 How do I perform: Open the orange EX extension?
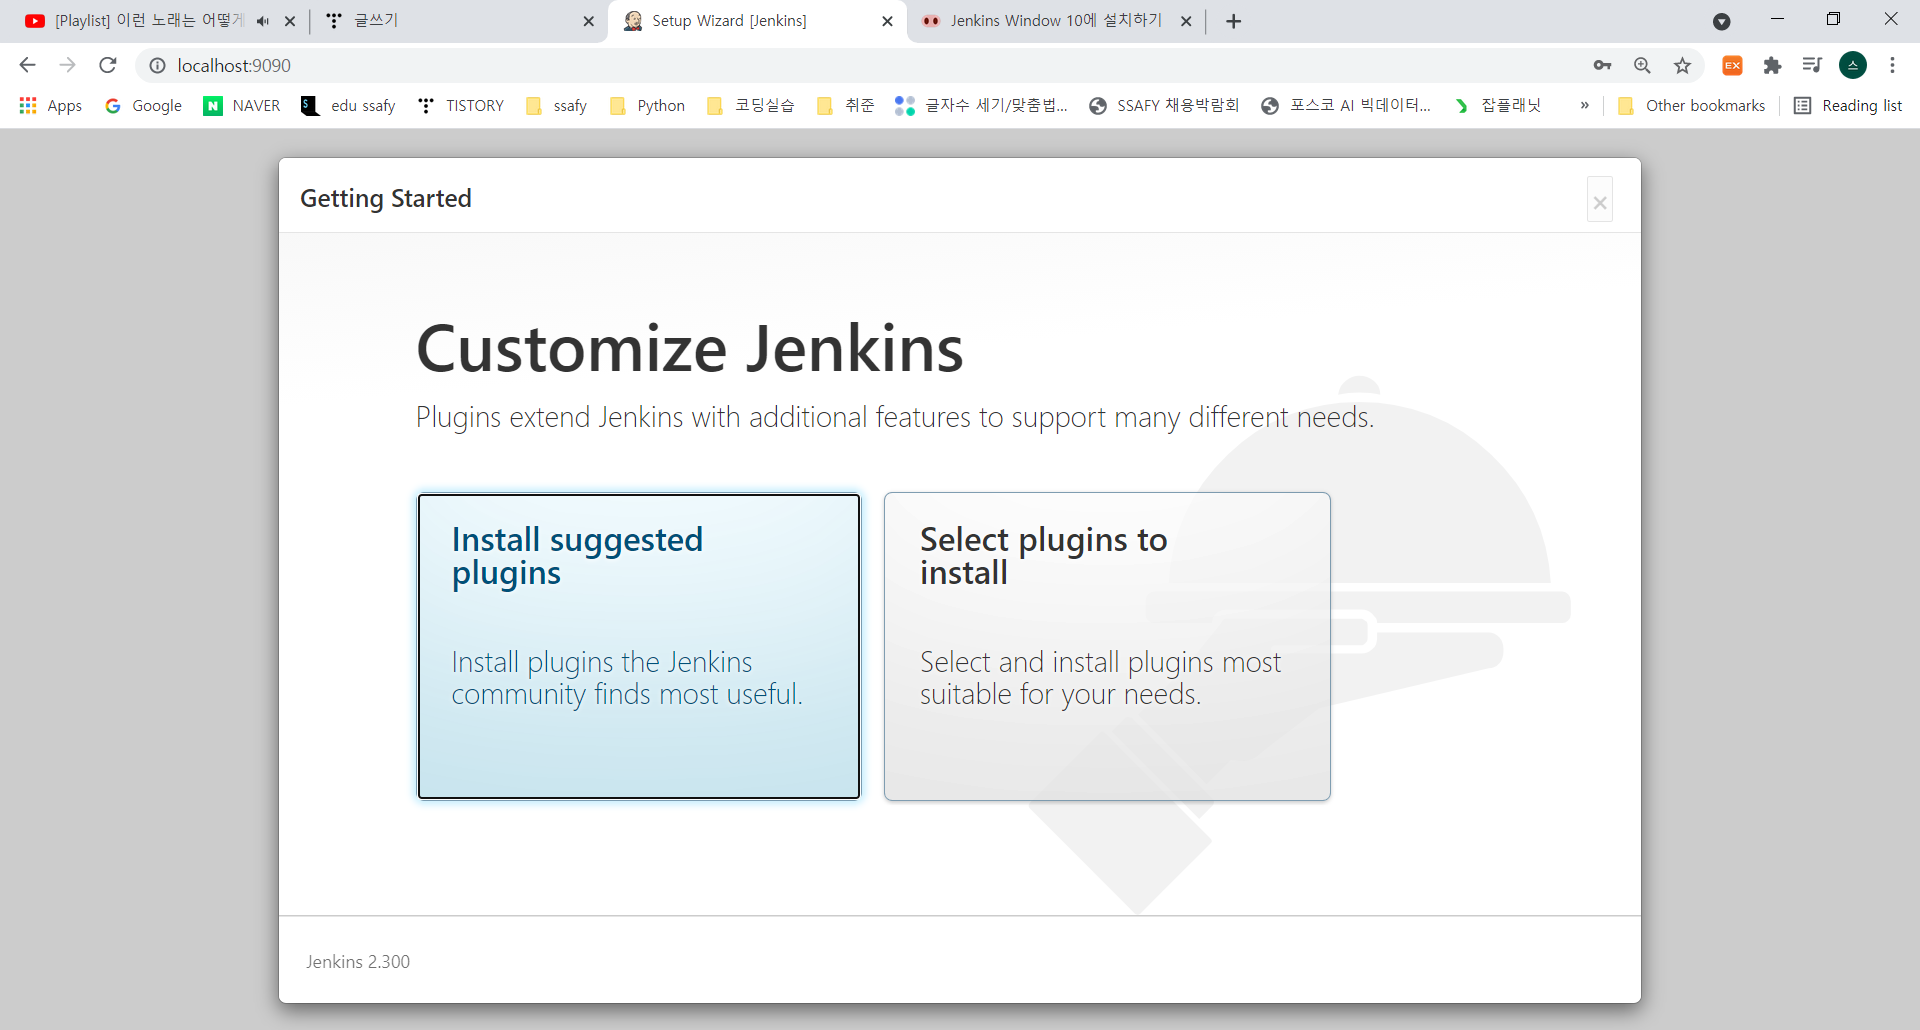1732,65
